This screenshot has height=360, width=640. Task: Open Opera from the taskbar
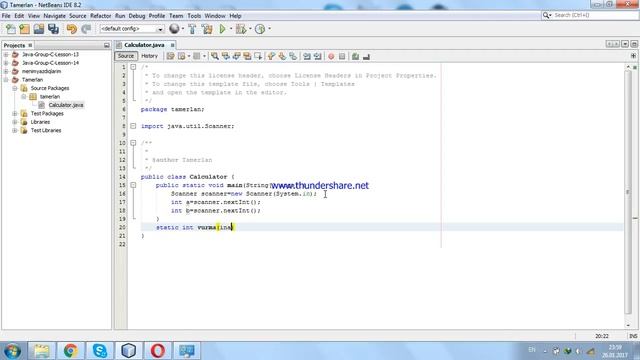[158, 351]
